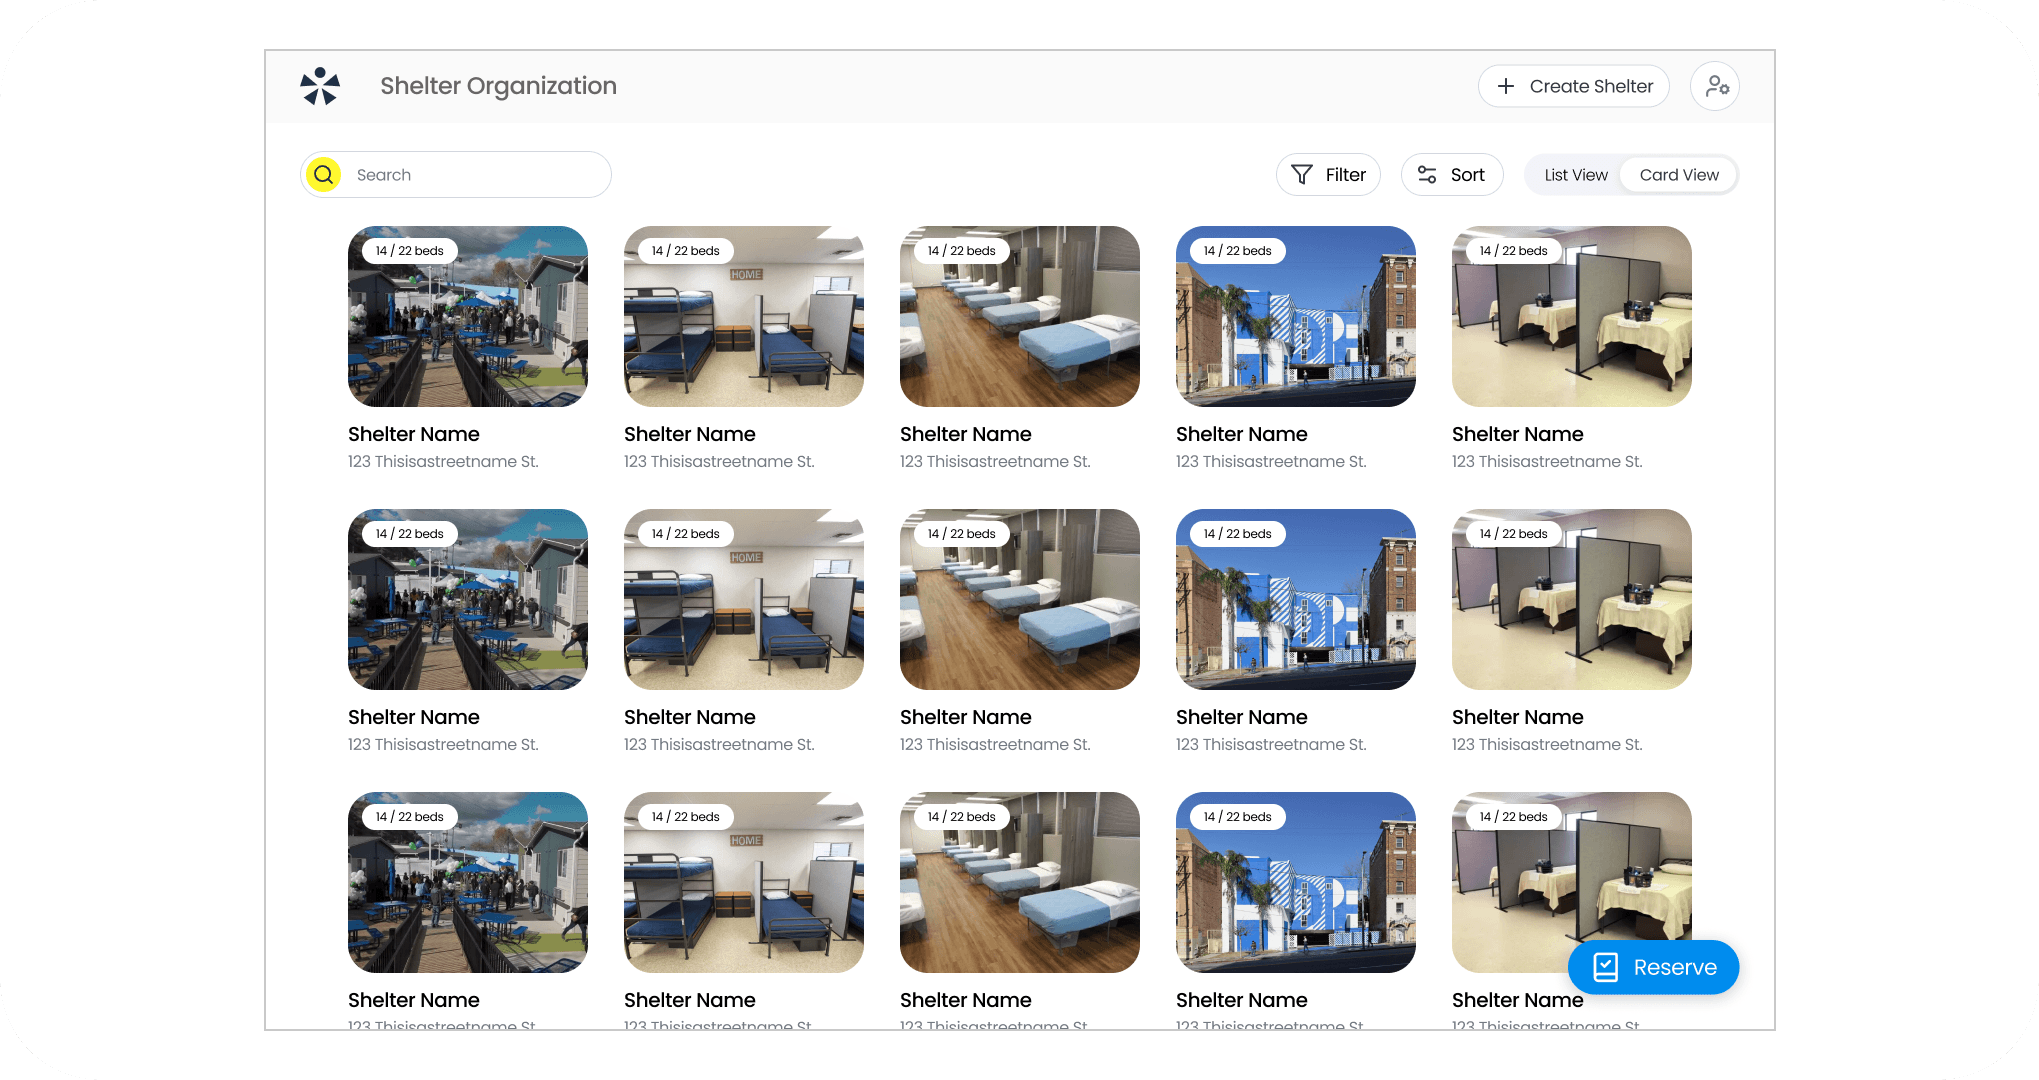2039x1080 pixels.
Task: Switch to List View
Action: tap(1575, 175)
